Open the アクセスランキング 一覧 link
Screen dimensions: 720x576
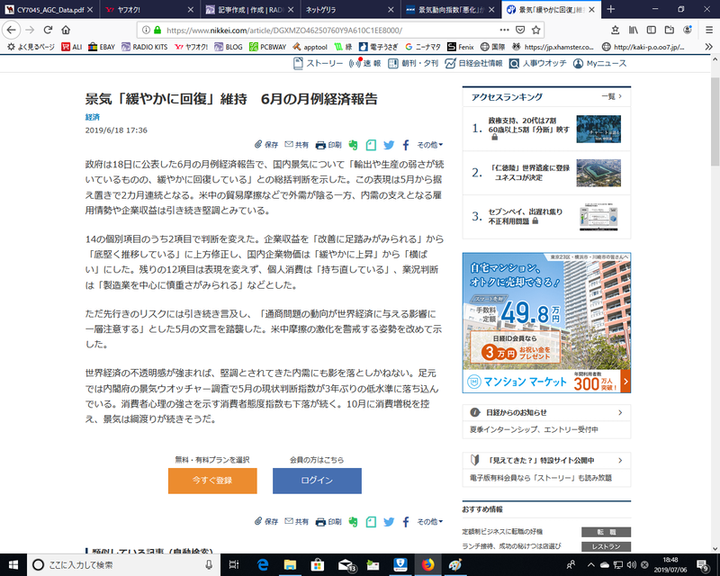point(609,96)
